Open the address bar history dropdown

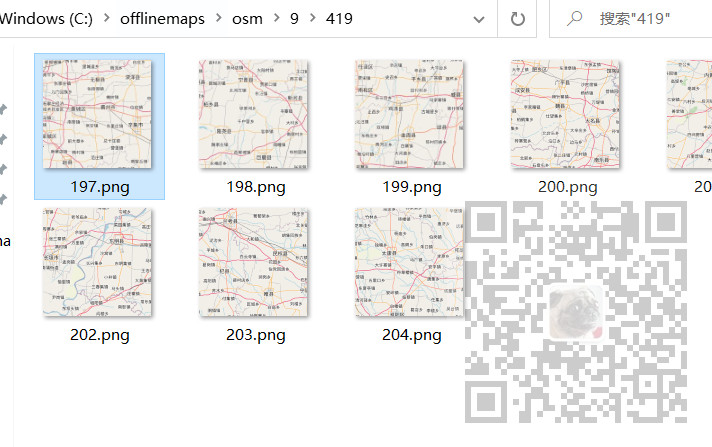coord(479,19)
